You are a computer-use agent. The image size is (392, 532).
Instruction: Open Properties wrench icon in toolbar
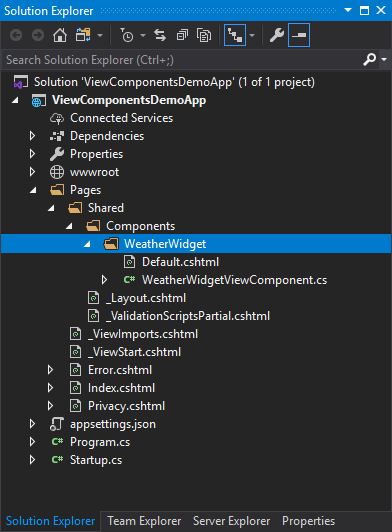pyautogui.click(x=277, y=35)
